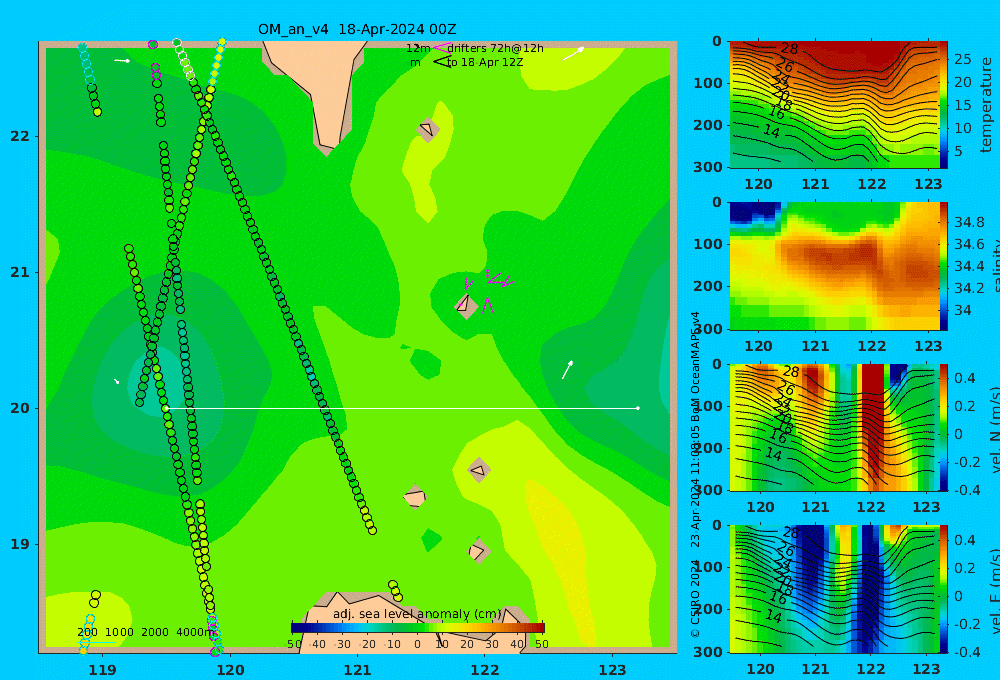Click the 'temperature' axis label

(x=986, y=105)
